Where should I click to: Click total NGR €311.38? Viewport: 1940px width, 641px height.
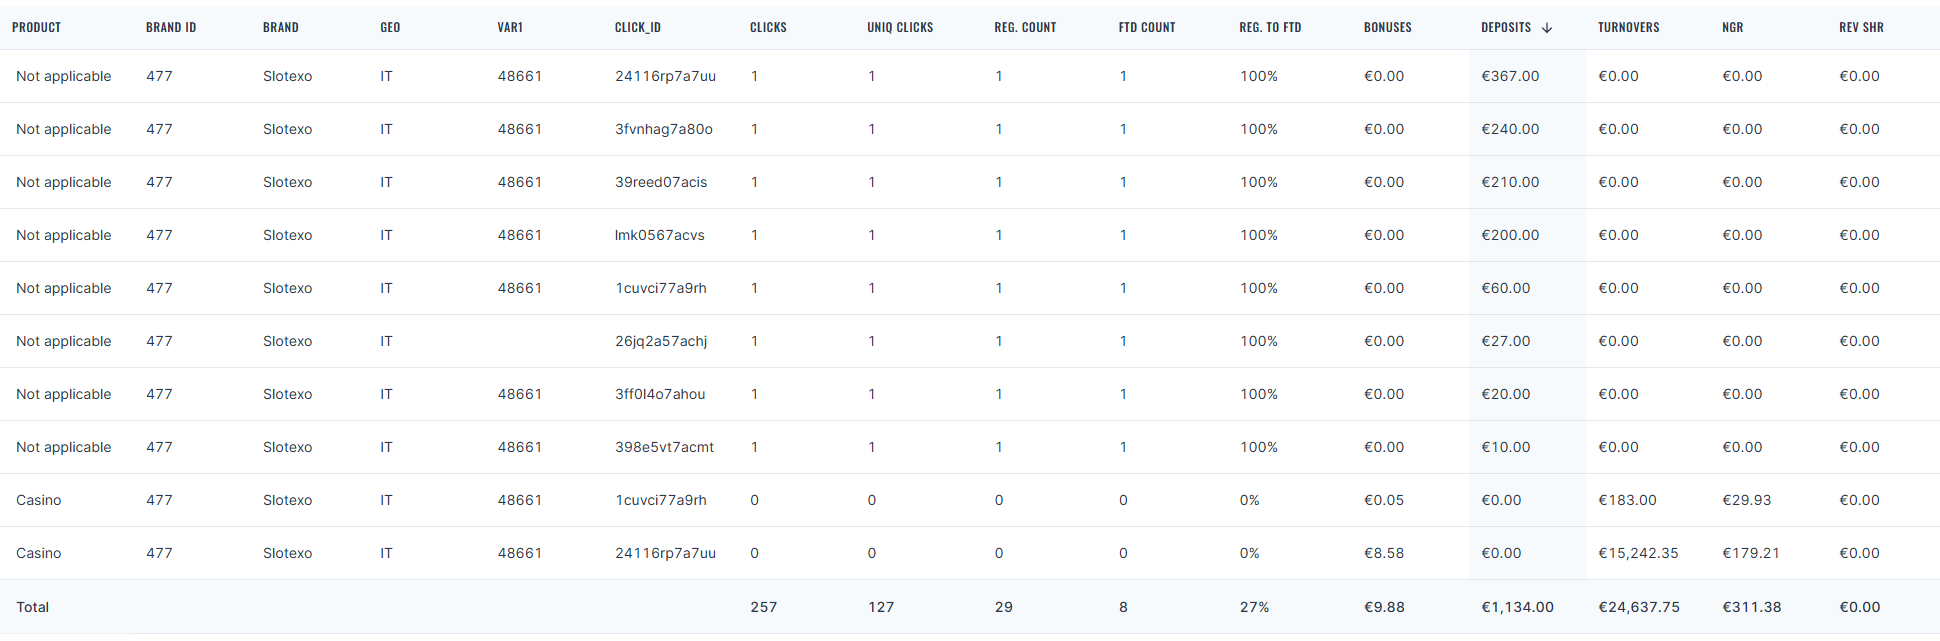point(1751,607)
